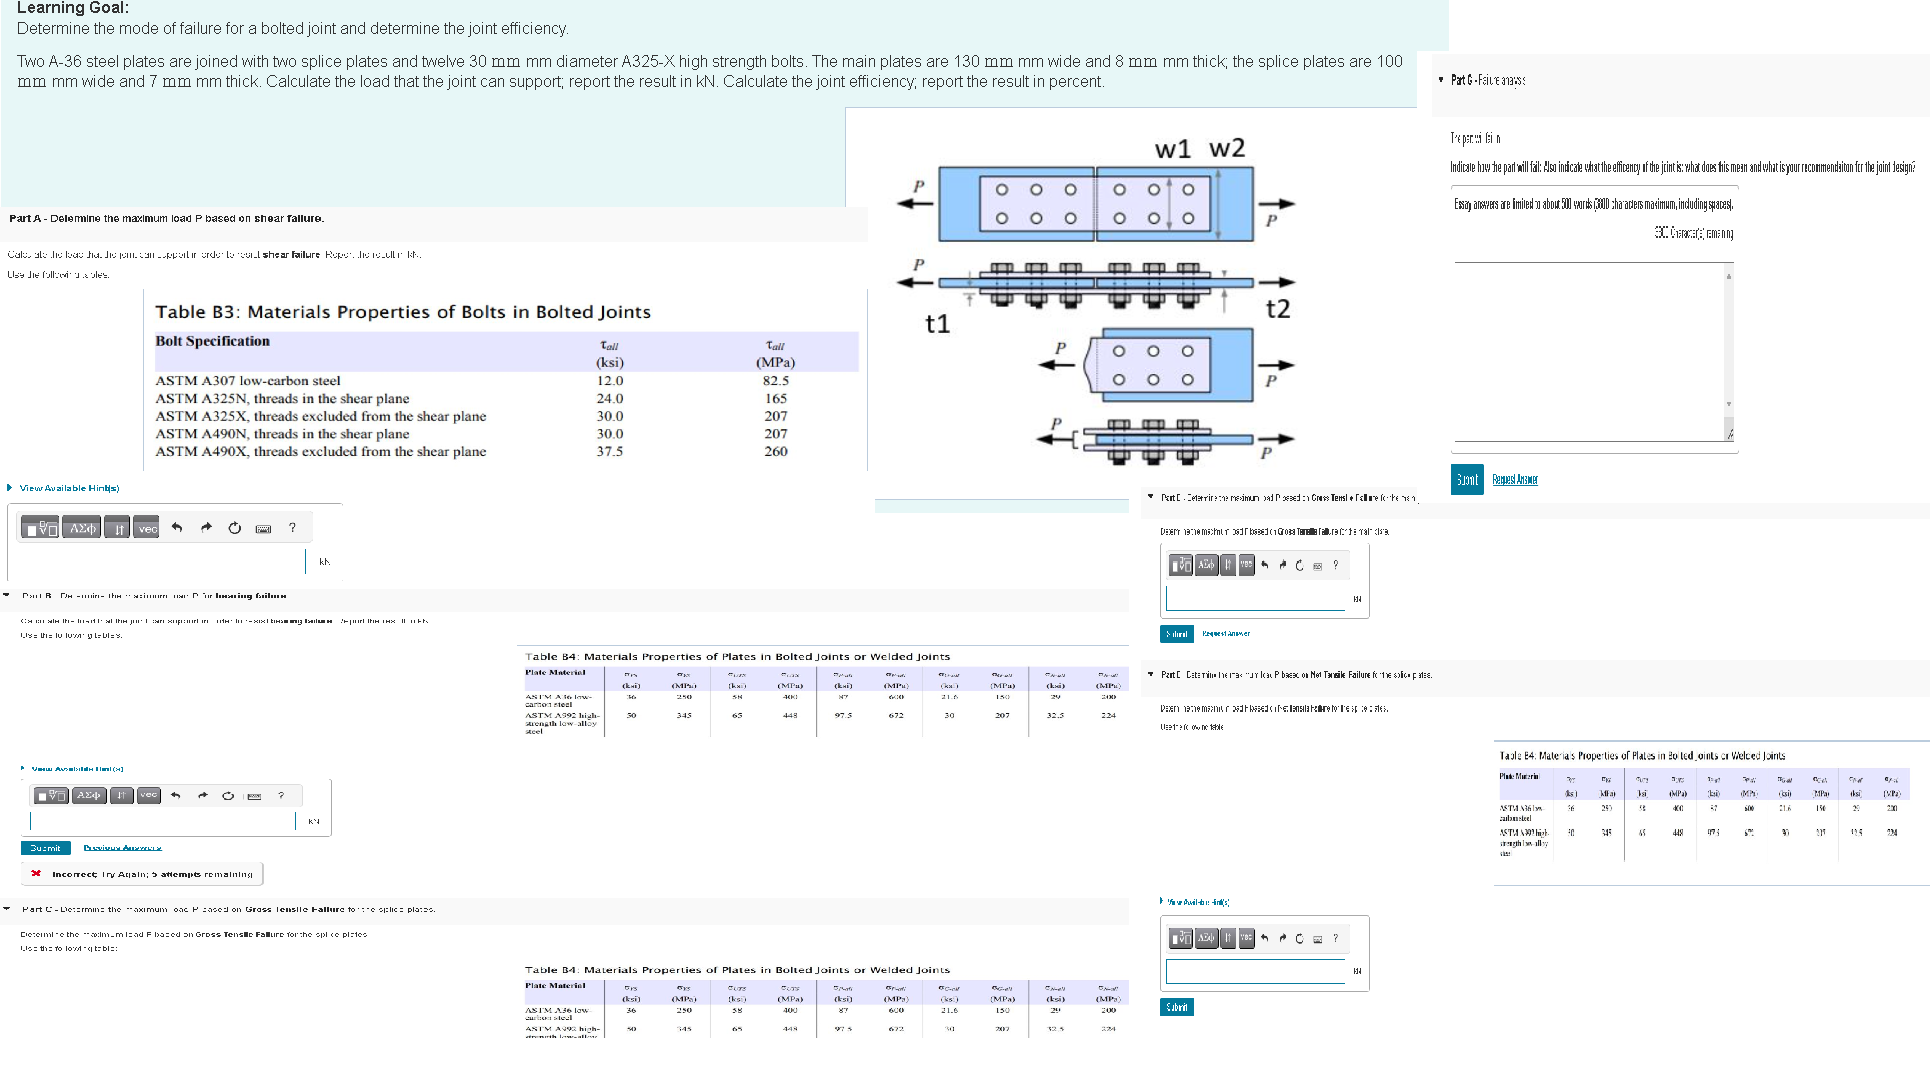Click subscript/superscript arrows button in Part B toolbar

(121, 796)
